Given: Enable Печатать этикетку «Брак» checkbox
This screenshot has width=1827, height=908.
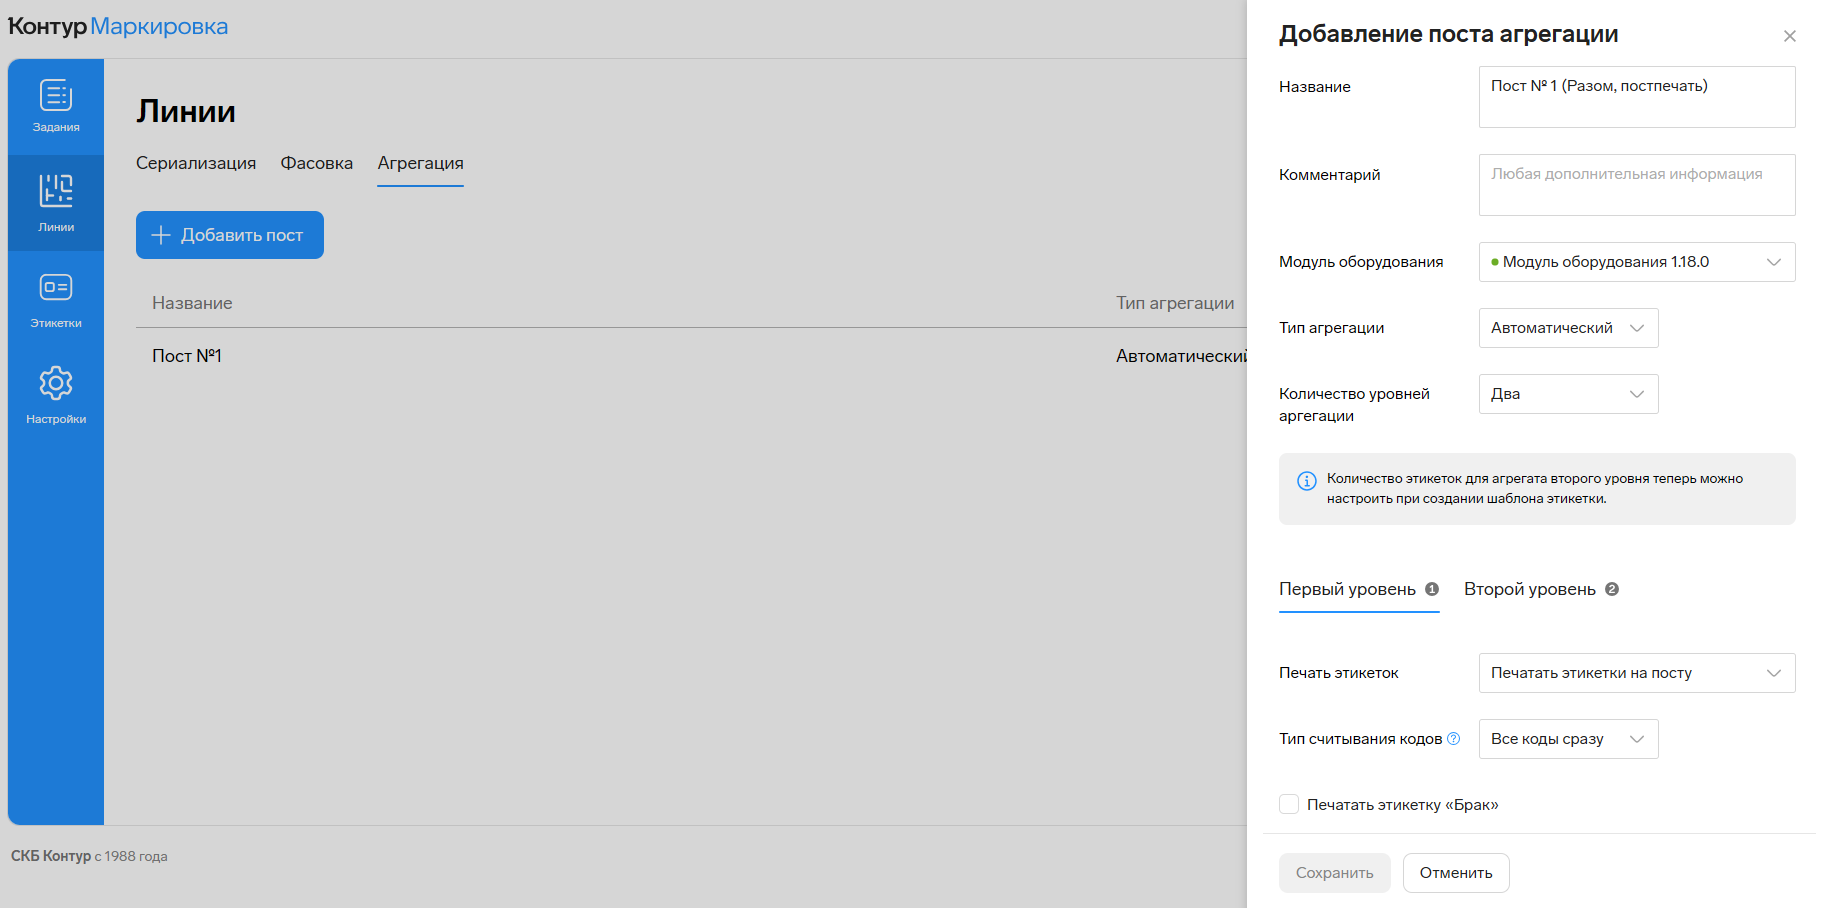Looking at the screenshot, I should (1289, 804).
